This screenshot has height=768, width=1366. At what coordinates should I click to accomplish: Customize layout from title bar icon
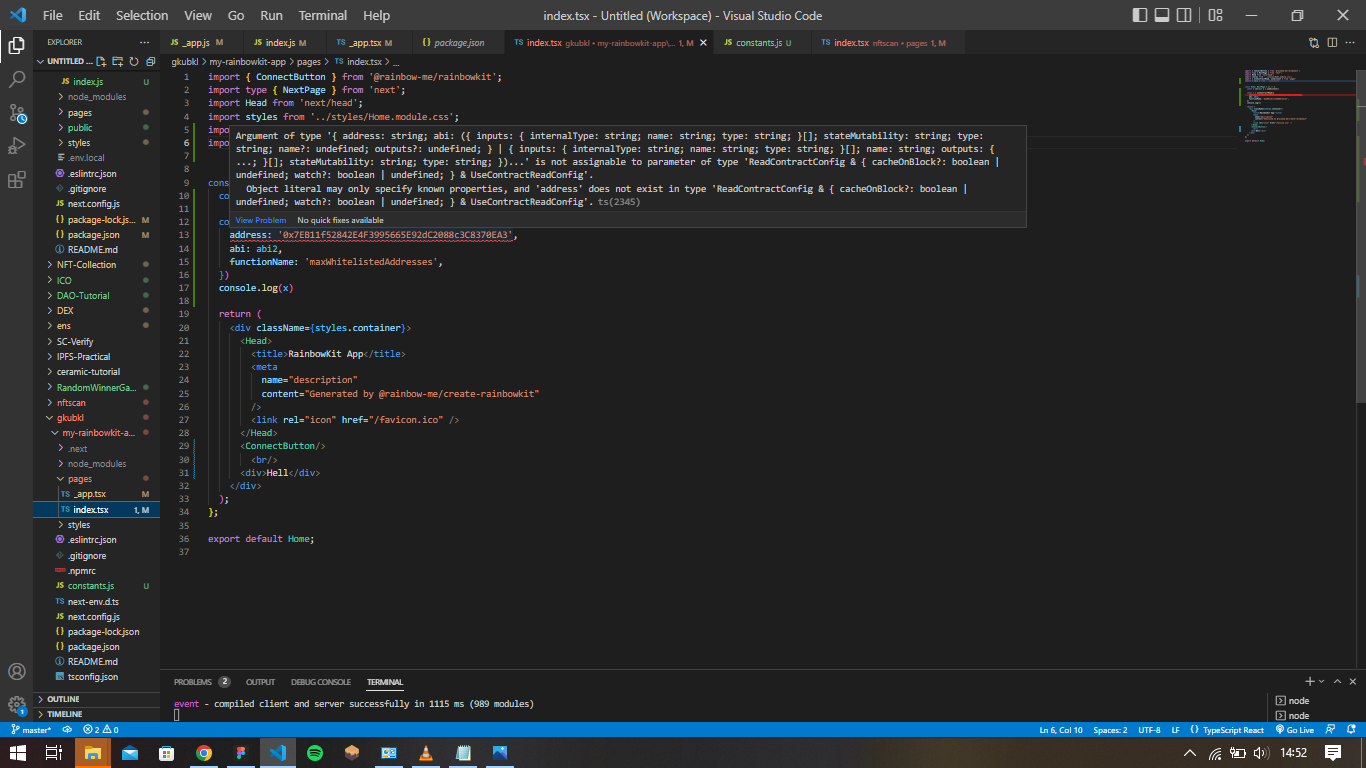1215,15
